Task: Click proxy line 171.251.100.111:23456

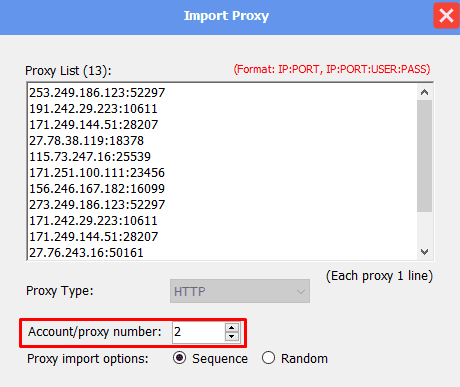Action: [97, 173]
